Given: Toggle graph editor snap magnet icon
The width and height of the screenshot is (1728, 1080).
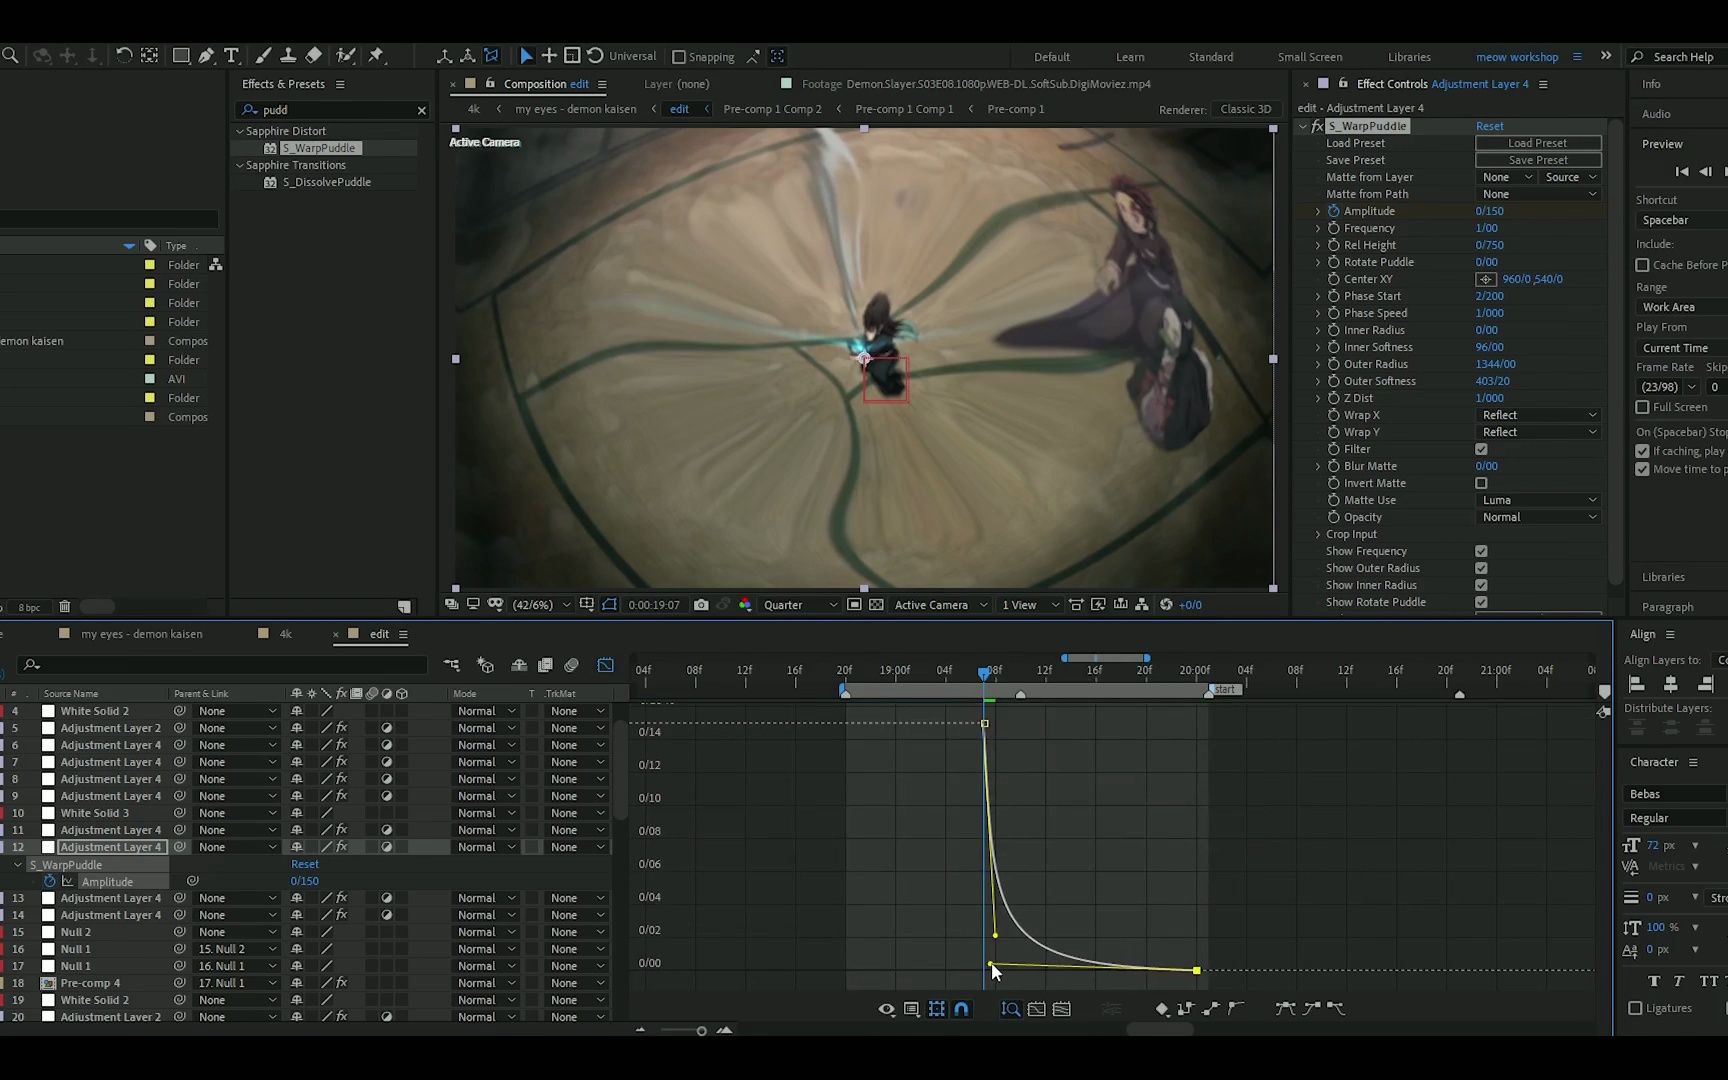Looking at the screenshot, I should click(961, 1009).
